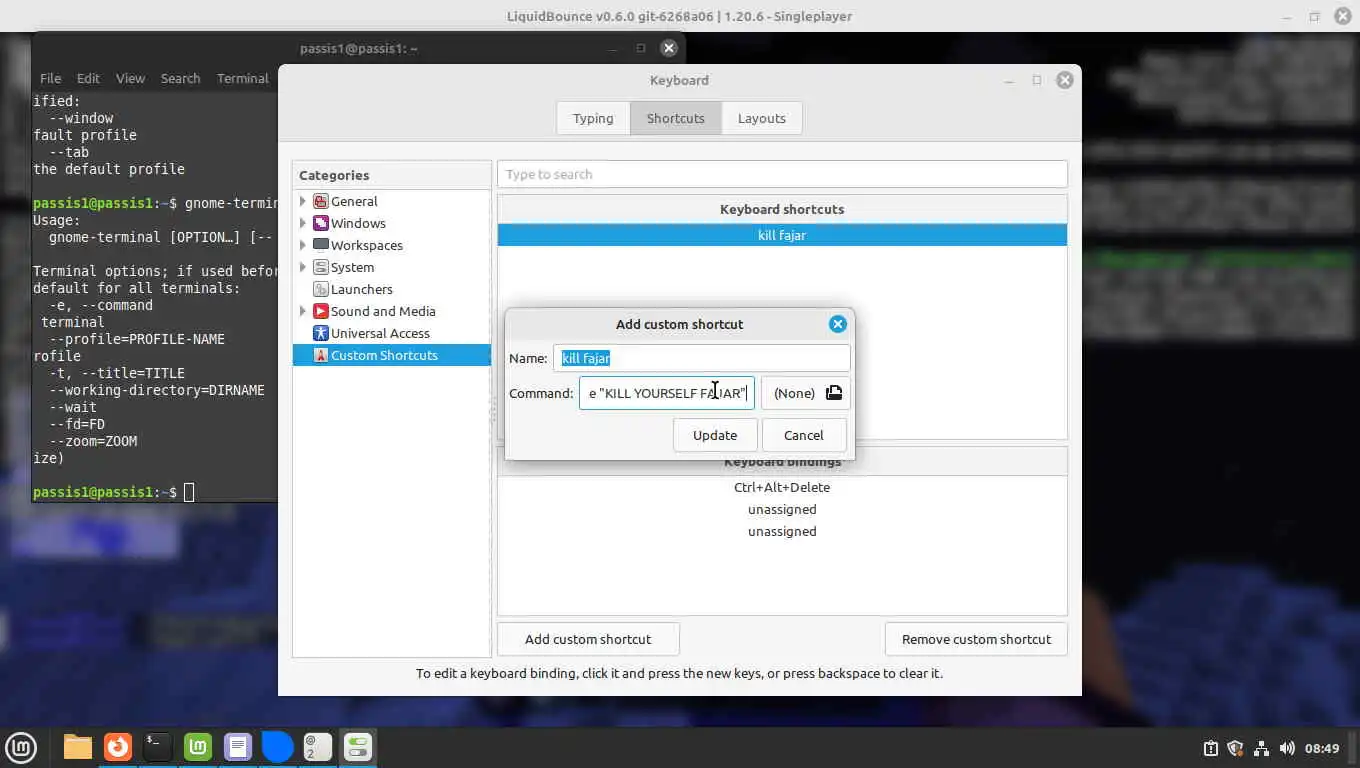
Task: Expand the Windows category
Action: point(303,223)
